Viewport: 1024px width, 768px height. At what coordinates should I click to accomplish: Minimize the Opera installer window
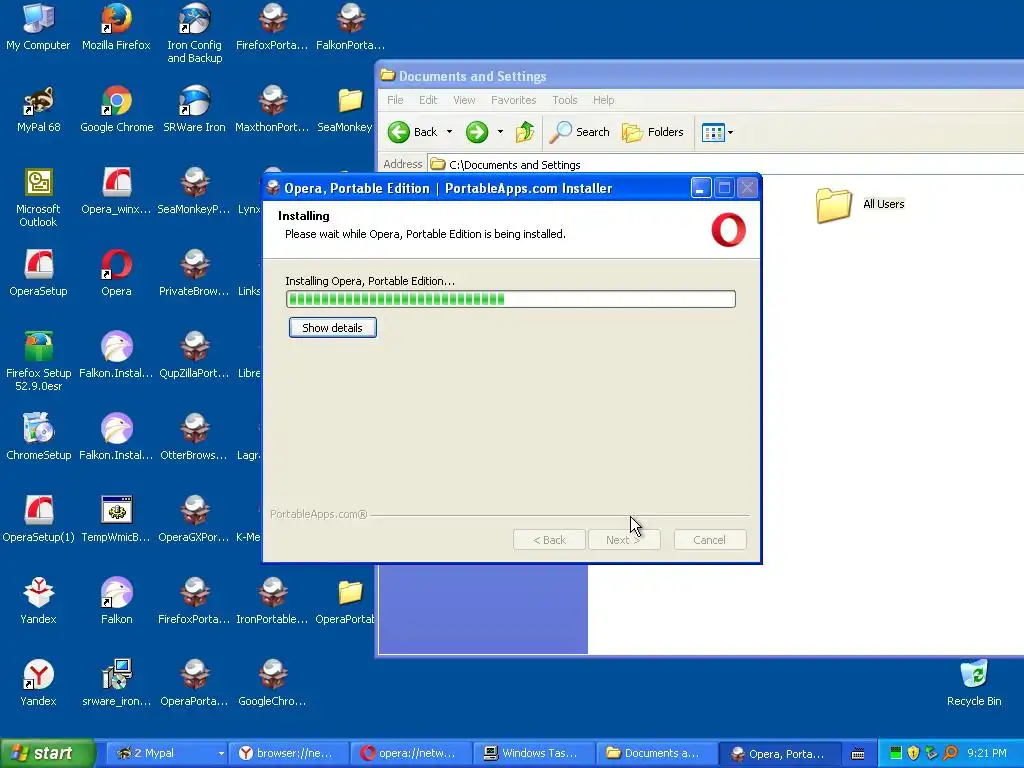tap(701, 189)
